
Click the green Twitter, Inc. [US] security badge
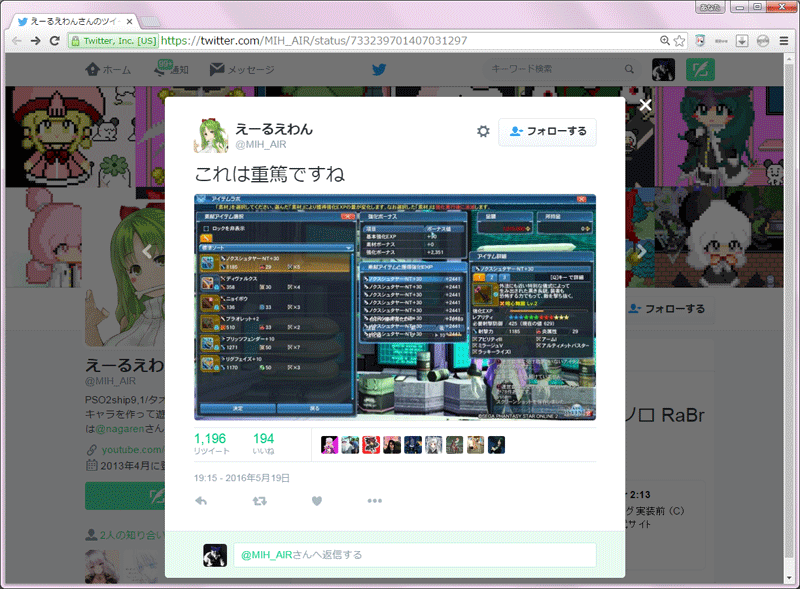pyautogui.click(x=113, y=41)
